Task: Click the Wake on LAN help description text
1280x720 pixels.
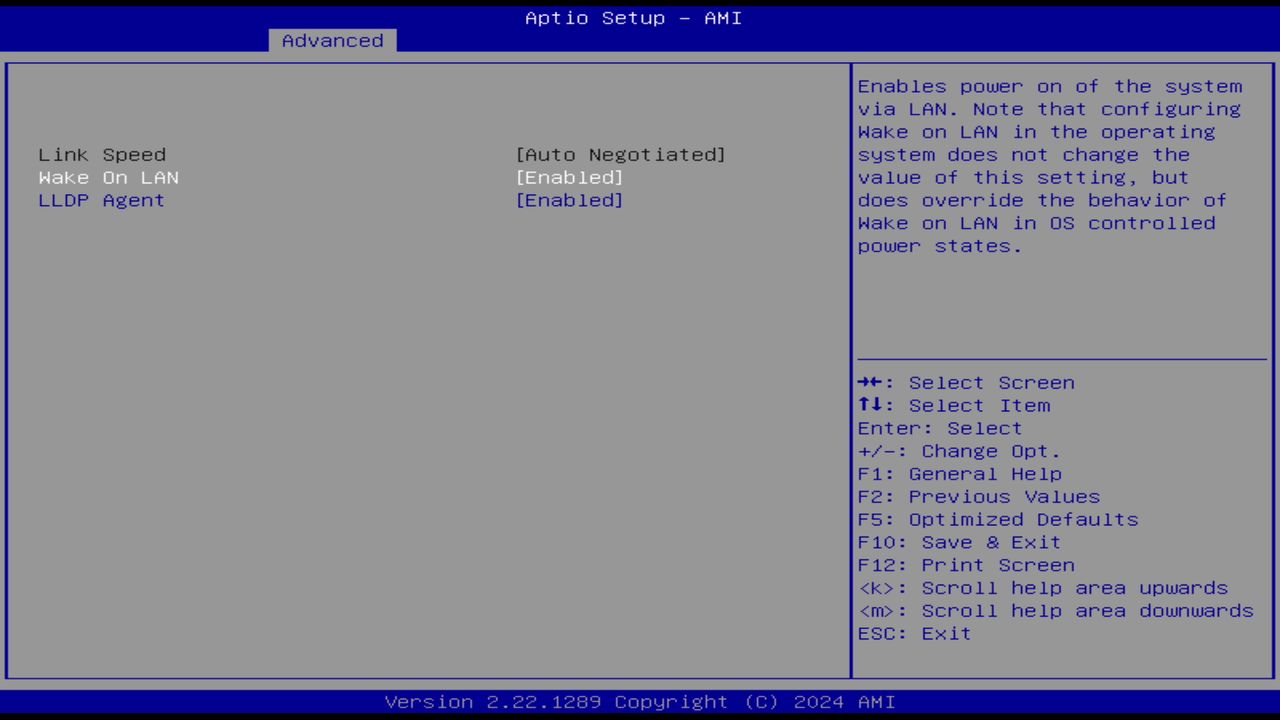Action: click(1049, 166)
